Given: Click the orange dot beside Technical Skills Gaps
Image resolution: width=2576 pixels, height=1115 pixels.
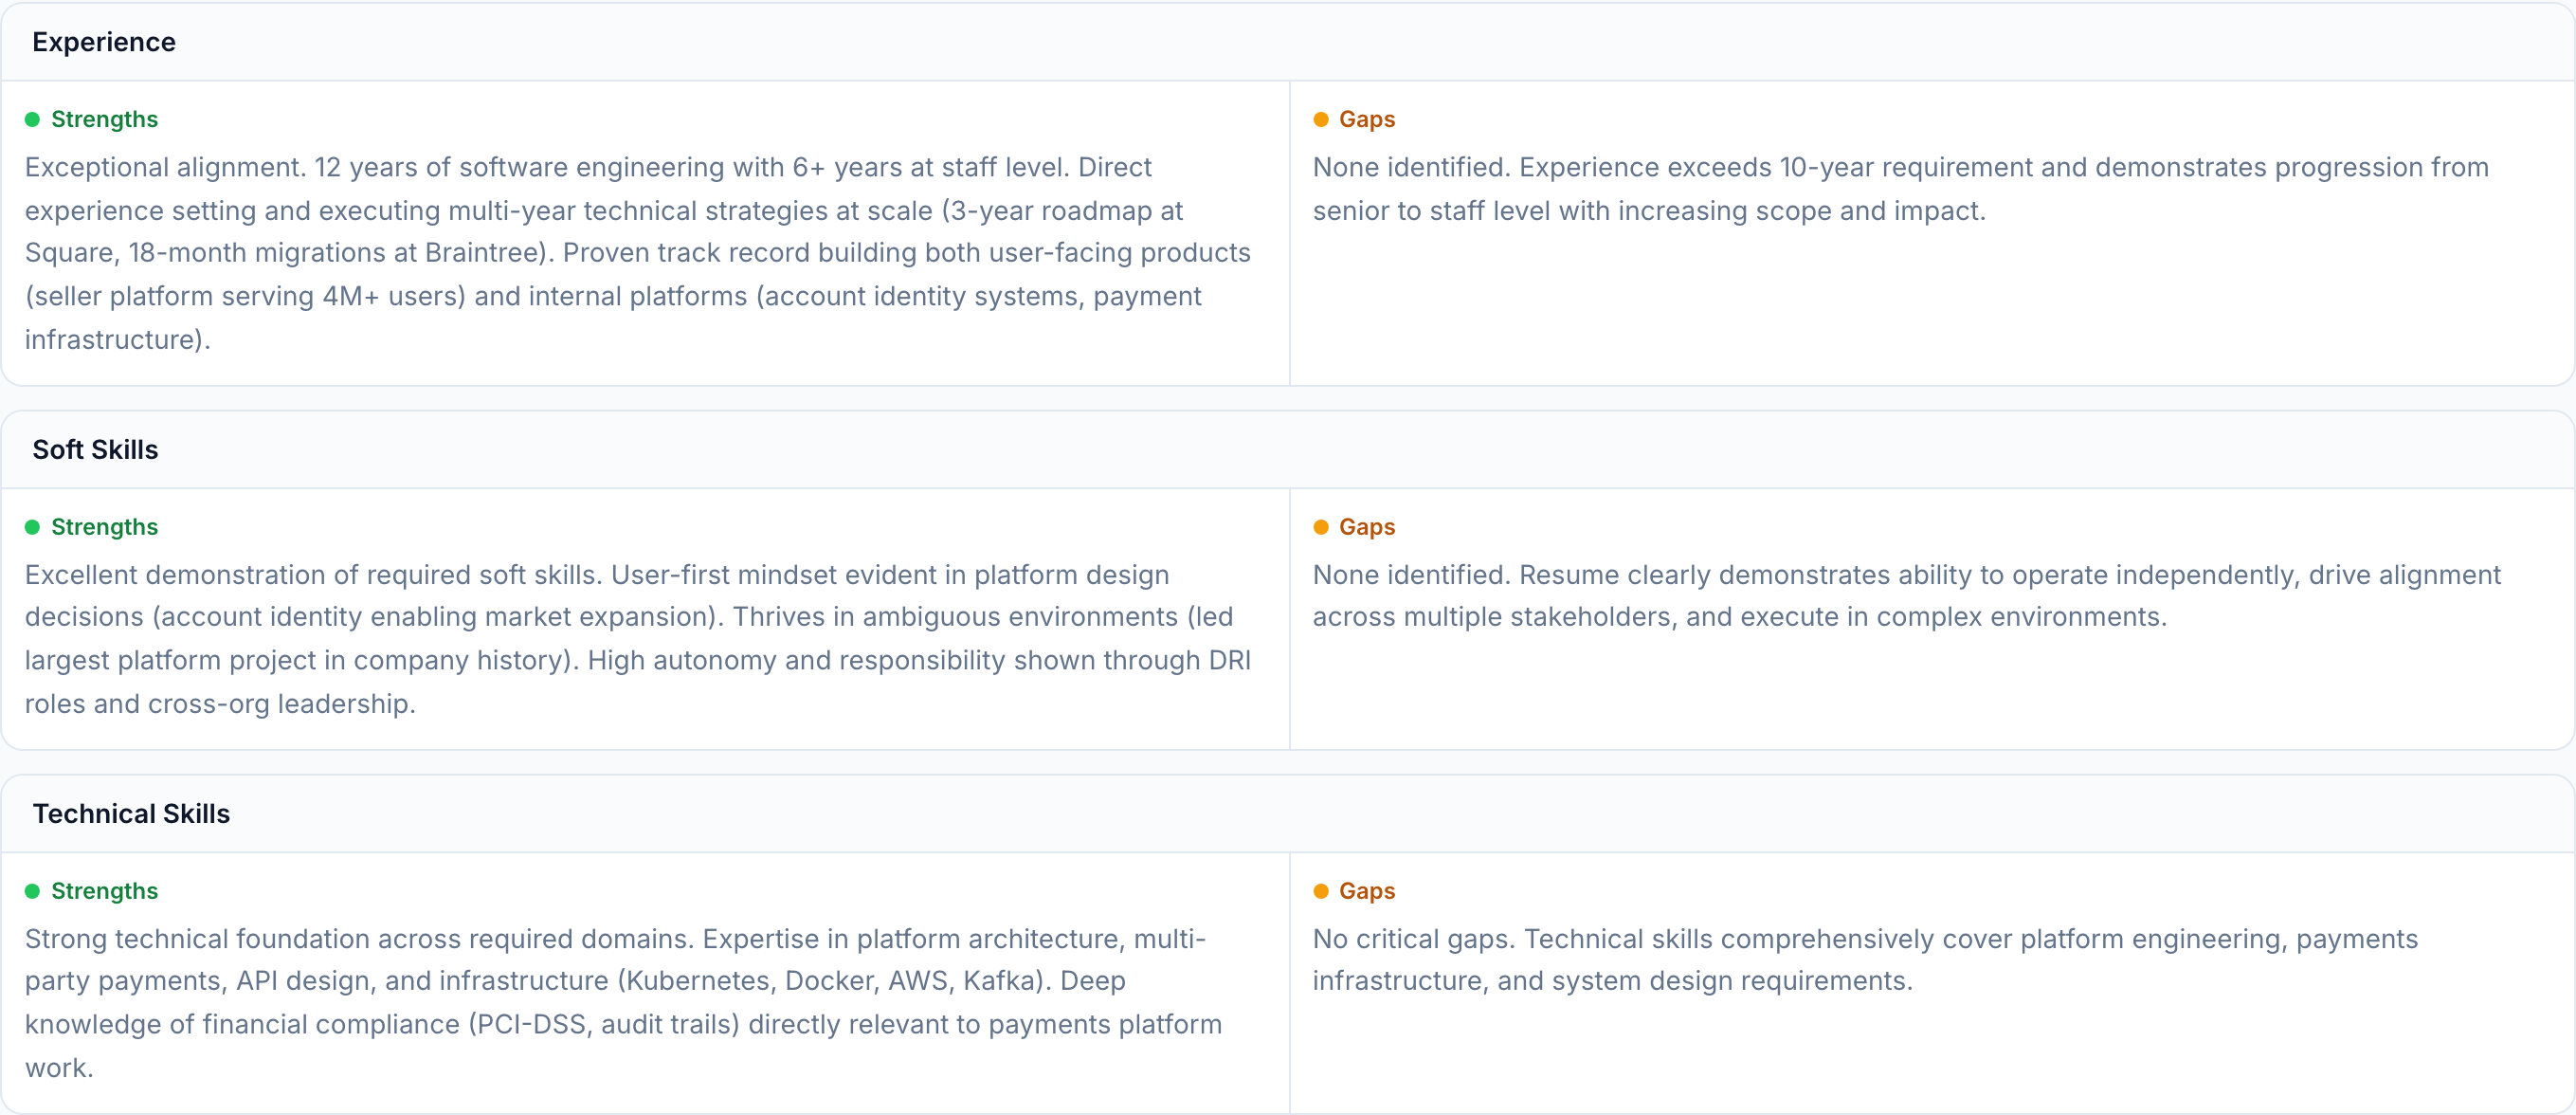Looking at the screenshot, I should [x=1321, y=891].
